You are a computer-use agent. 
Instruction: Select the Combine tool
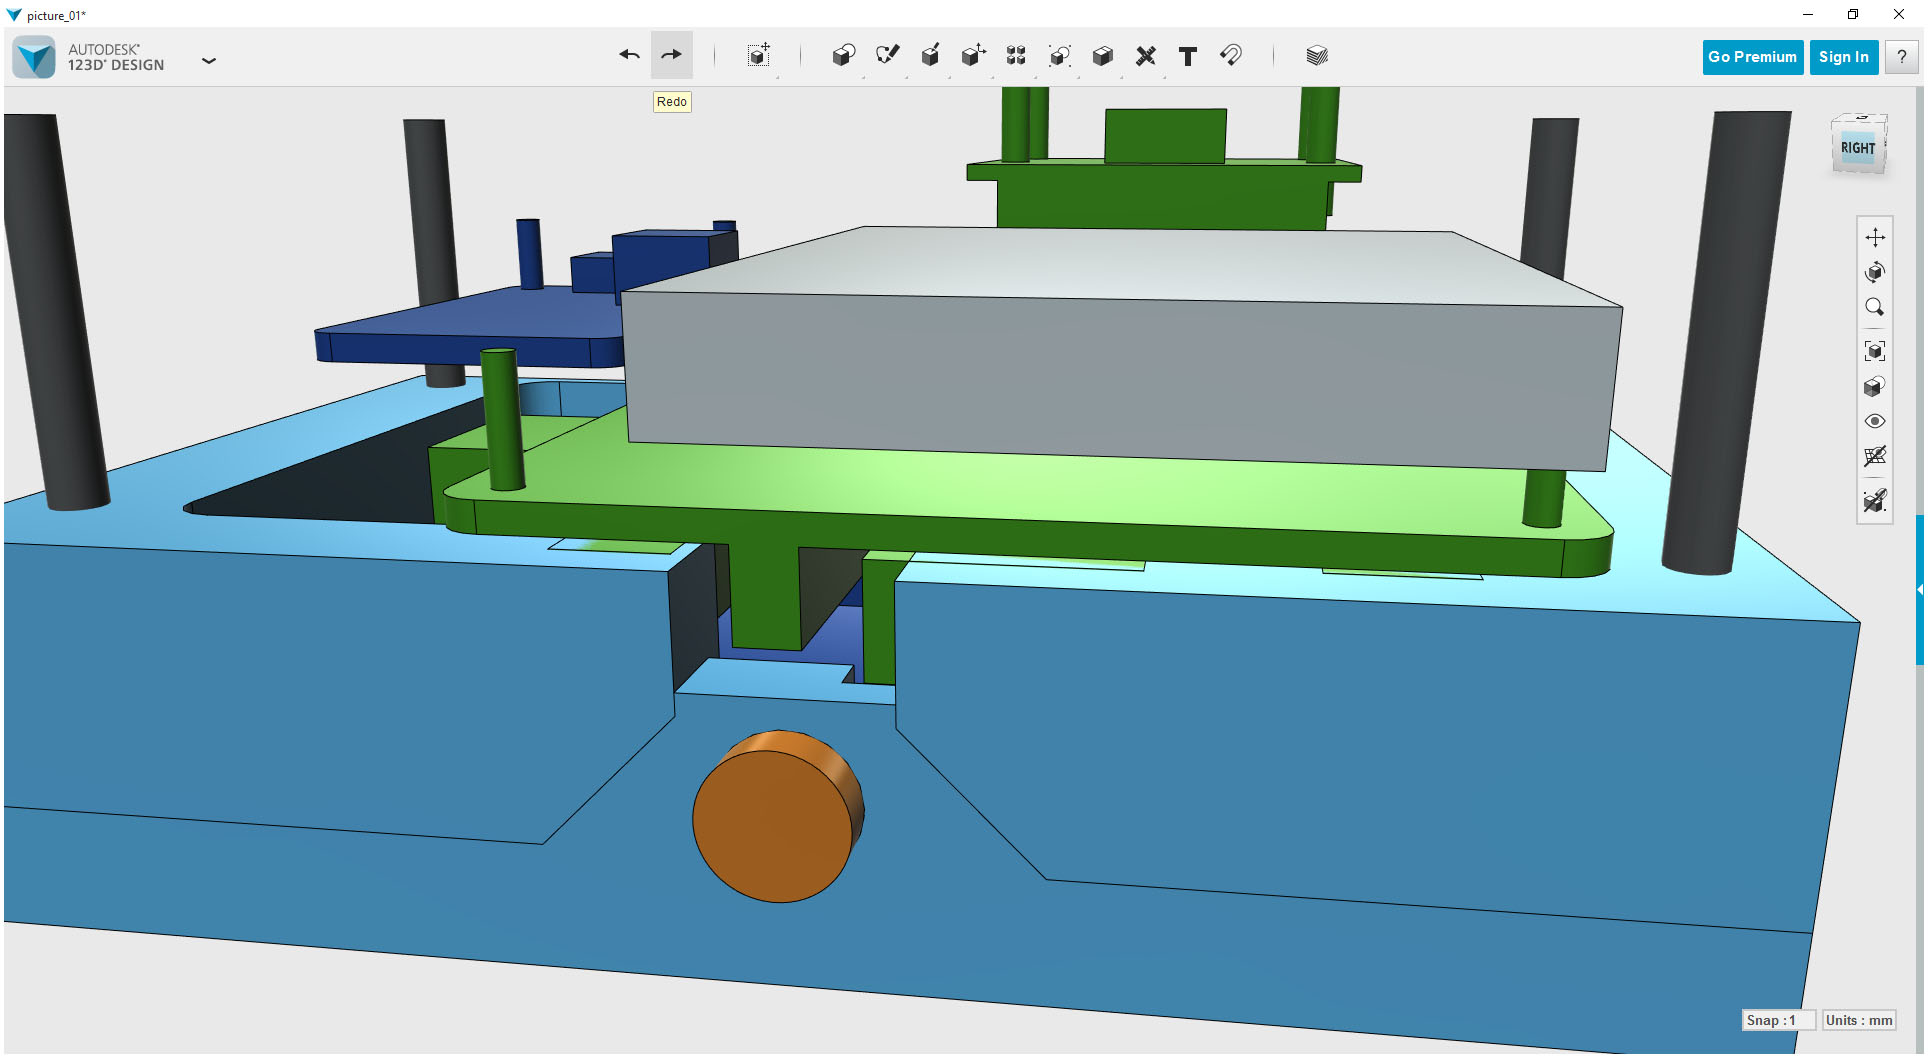pos(1102,57)
